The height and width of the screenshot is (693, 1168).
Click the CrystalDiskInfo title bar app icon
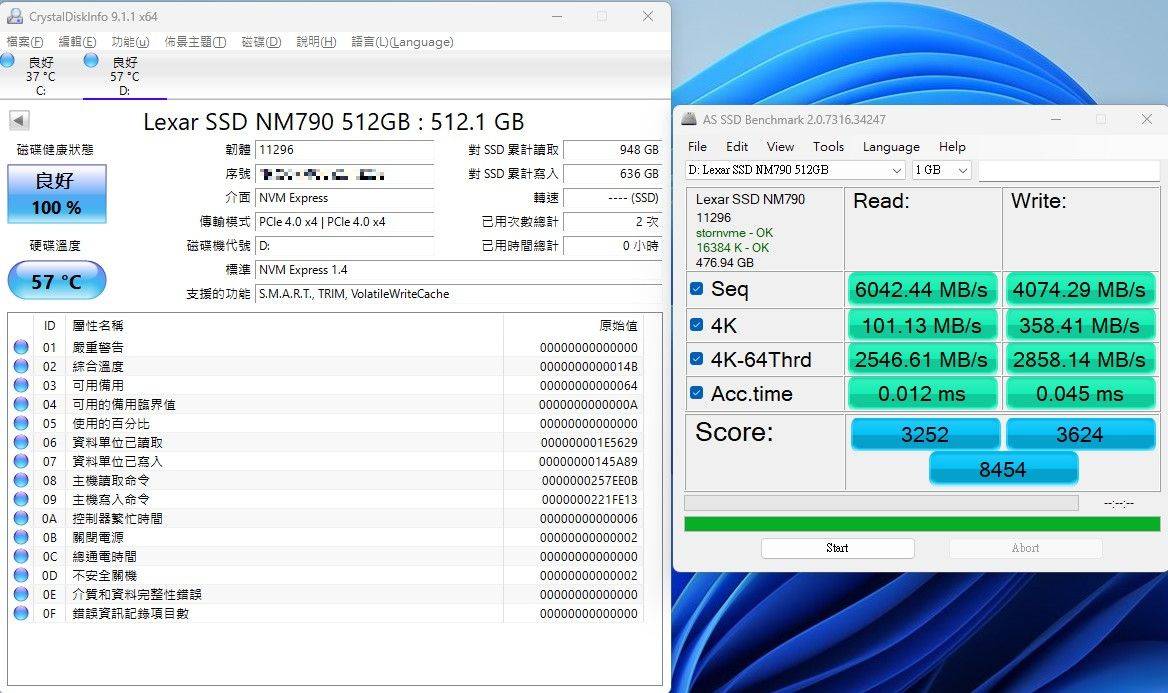[x=14, y=16]
